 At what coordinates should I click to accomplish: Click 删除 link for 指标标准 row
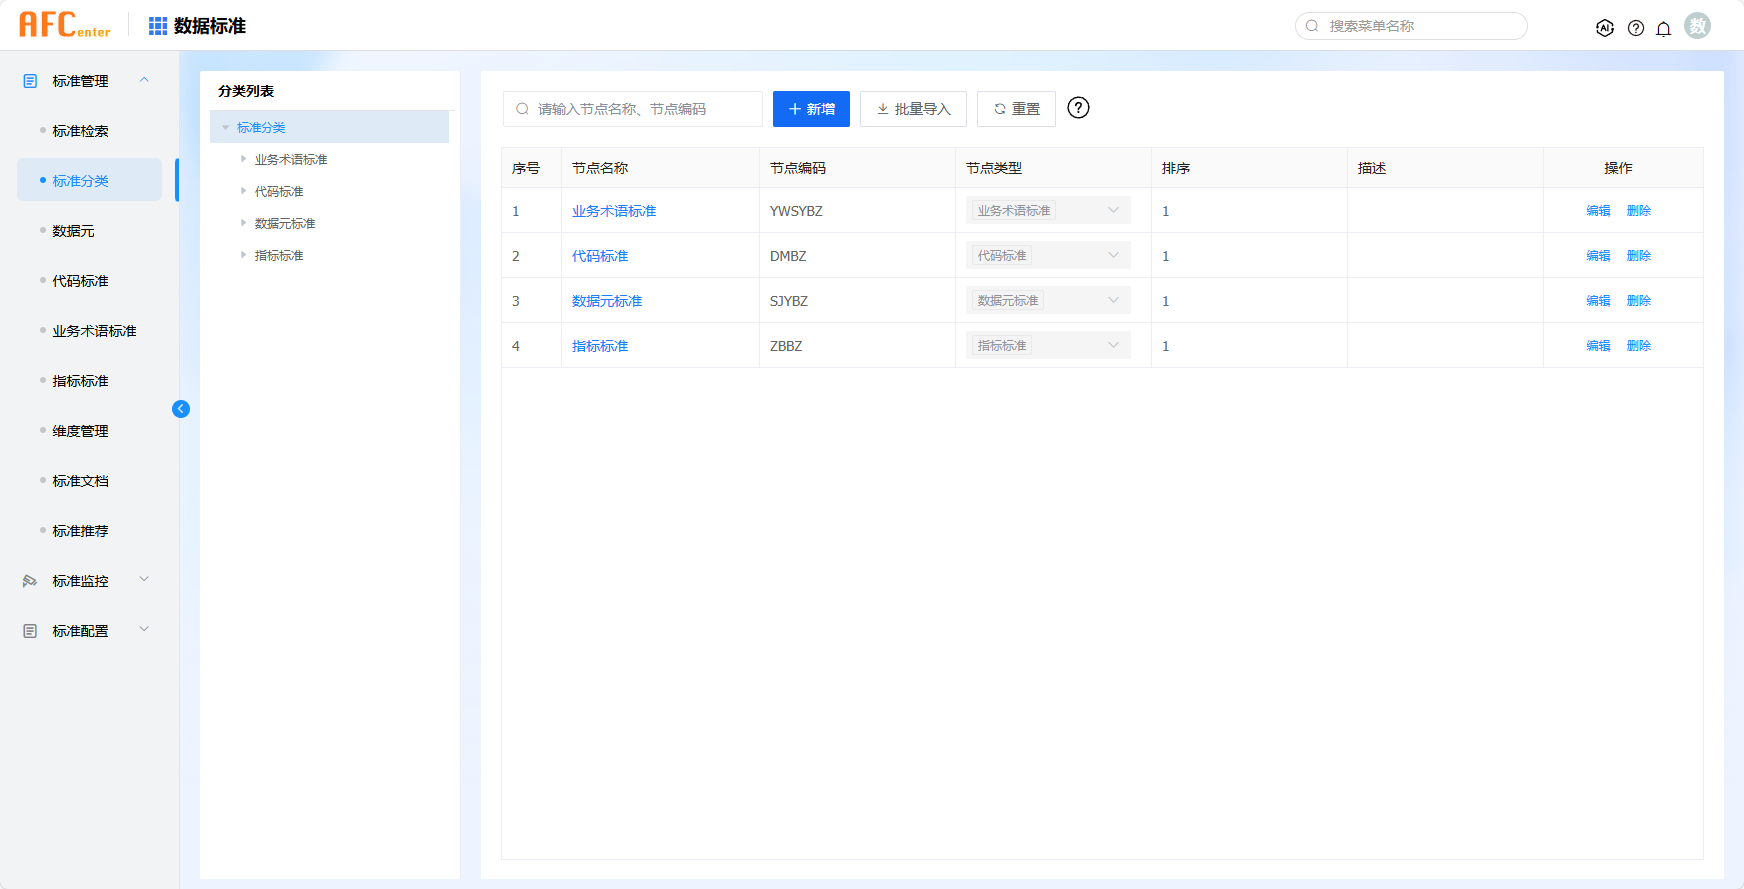[1638, 346]
